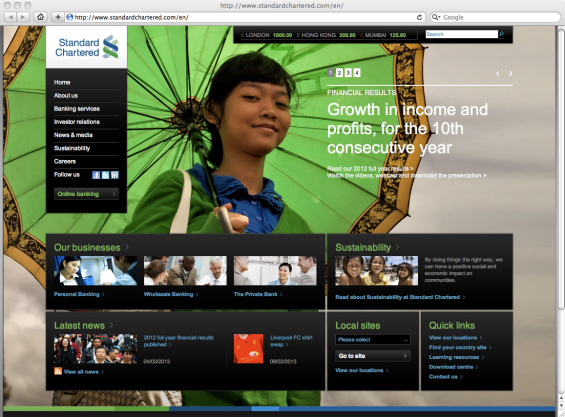The width and height of the screenshot is (565, 417).
Task: Open the Please select local sites dropdown
Action: click(373, 340)
